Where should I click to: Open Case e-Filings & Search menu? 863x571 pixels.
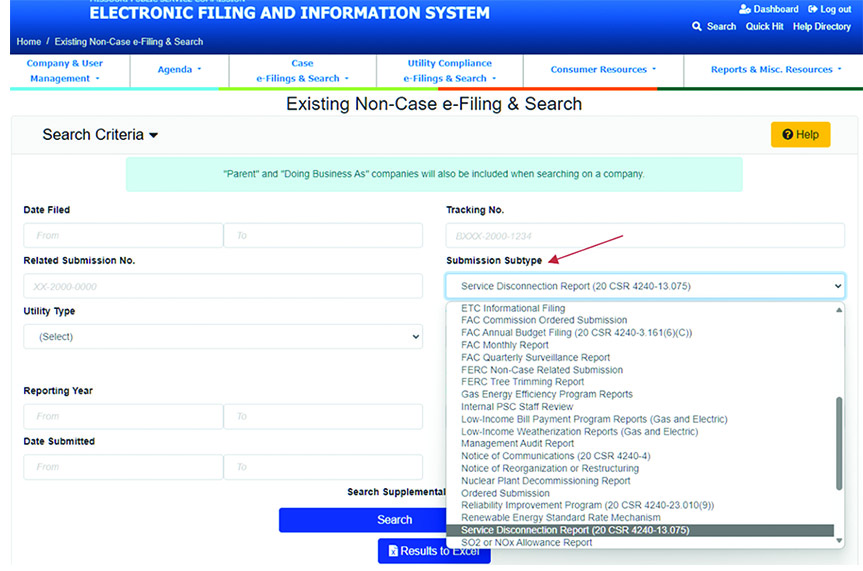click(x=302, y=70)
